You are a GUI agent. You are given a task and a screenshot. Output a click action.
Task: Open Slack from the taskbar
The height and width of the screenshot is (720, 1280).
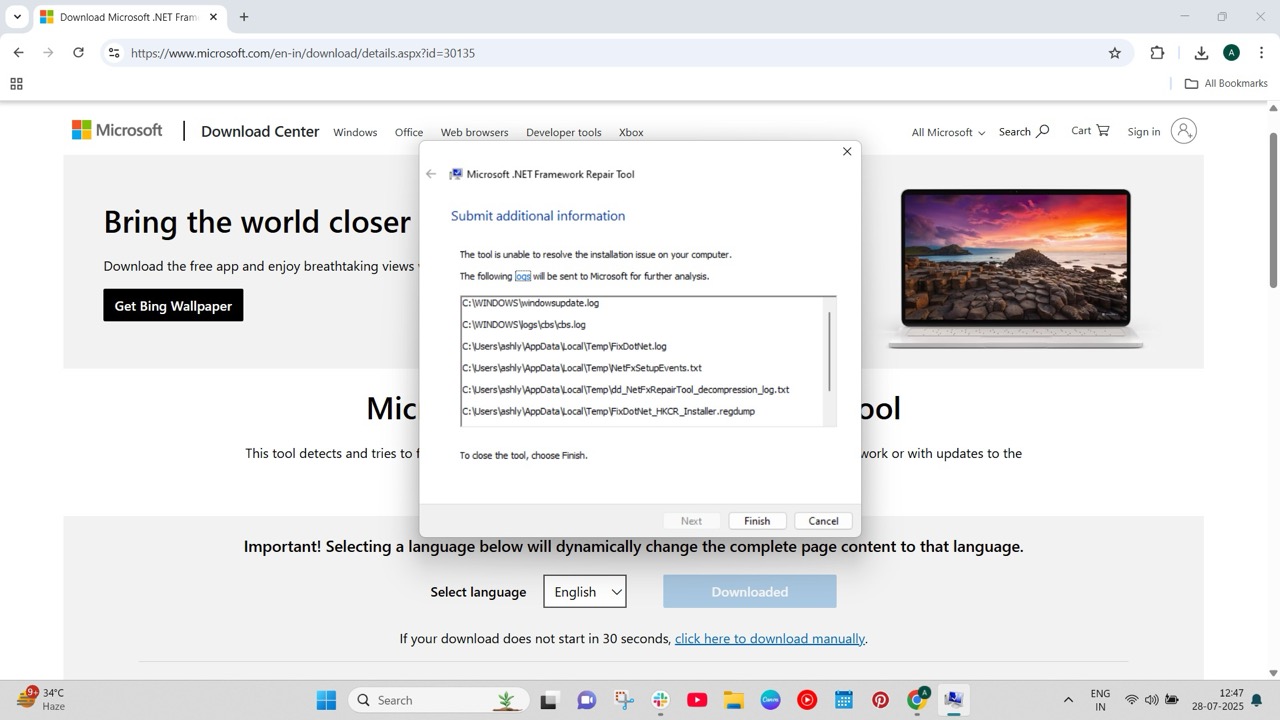coord(659,700)
